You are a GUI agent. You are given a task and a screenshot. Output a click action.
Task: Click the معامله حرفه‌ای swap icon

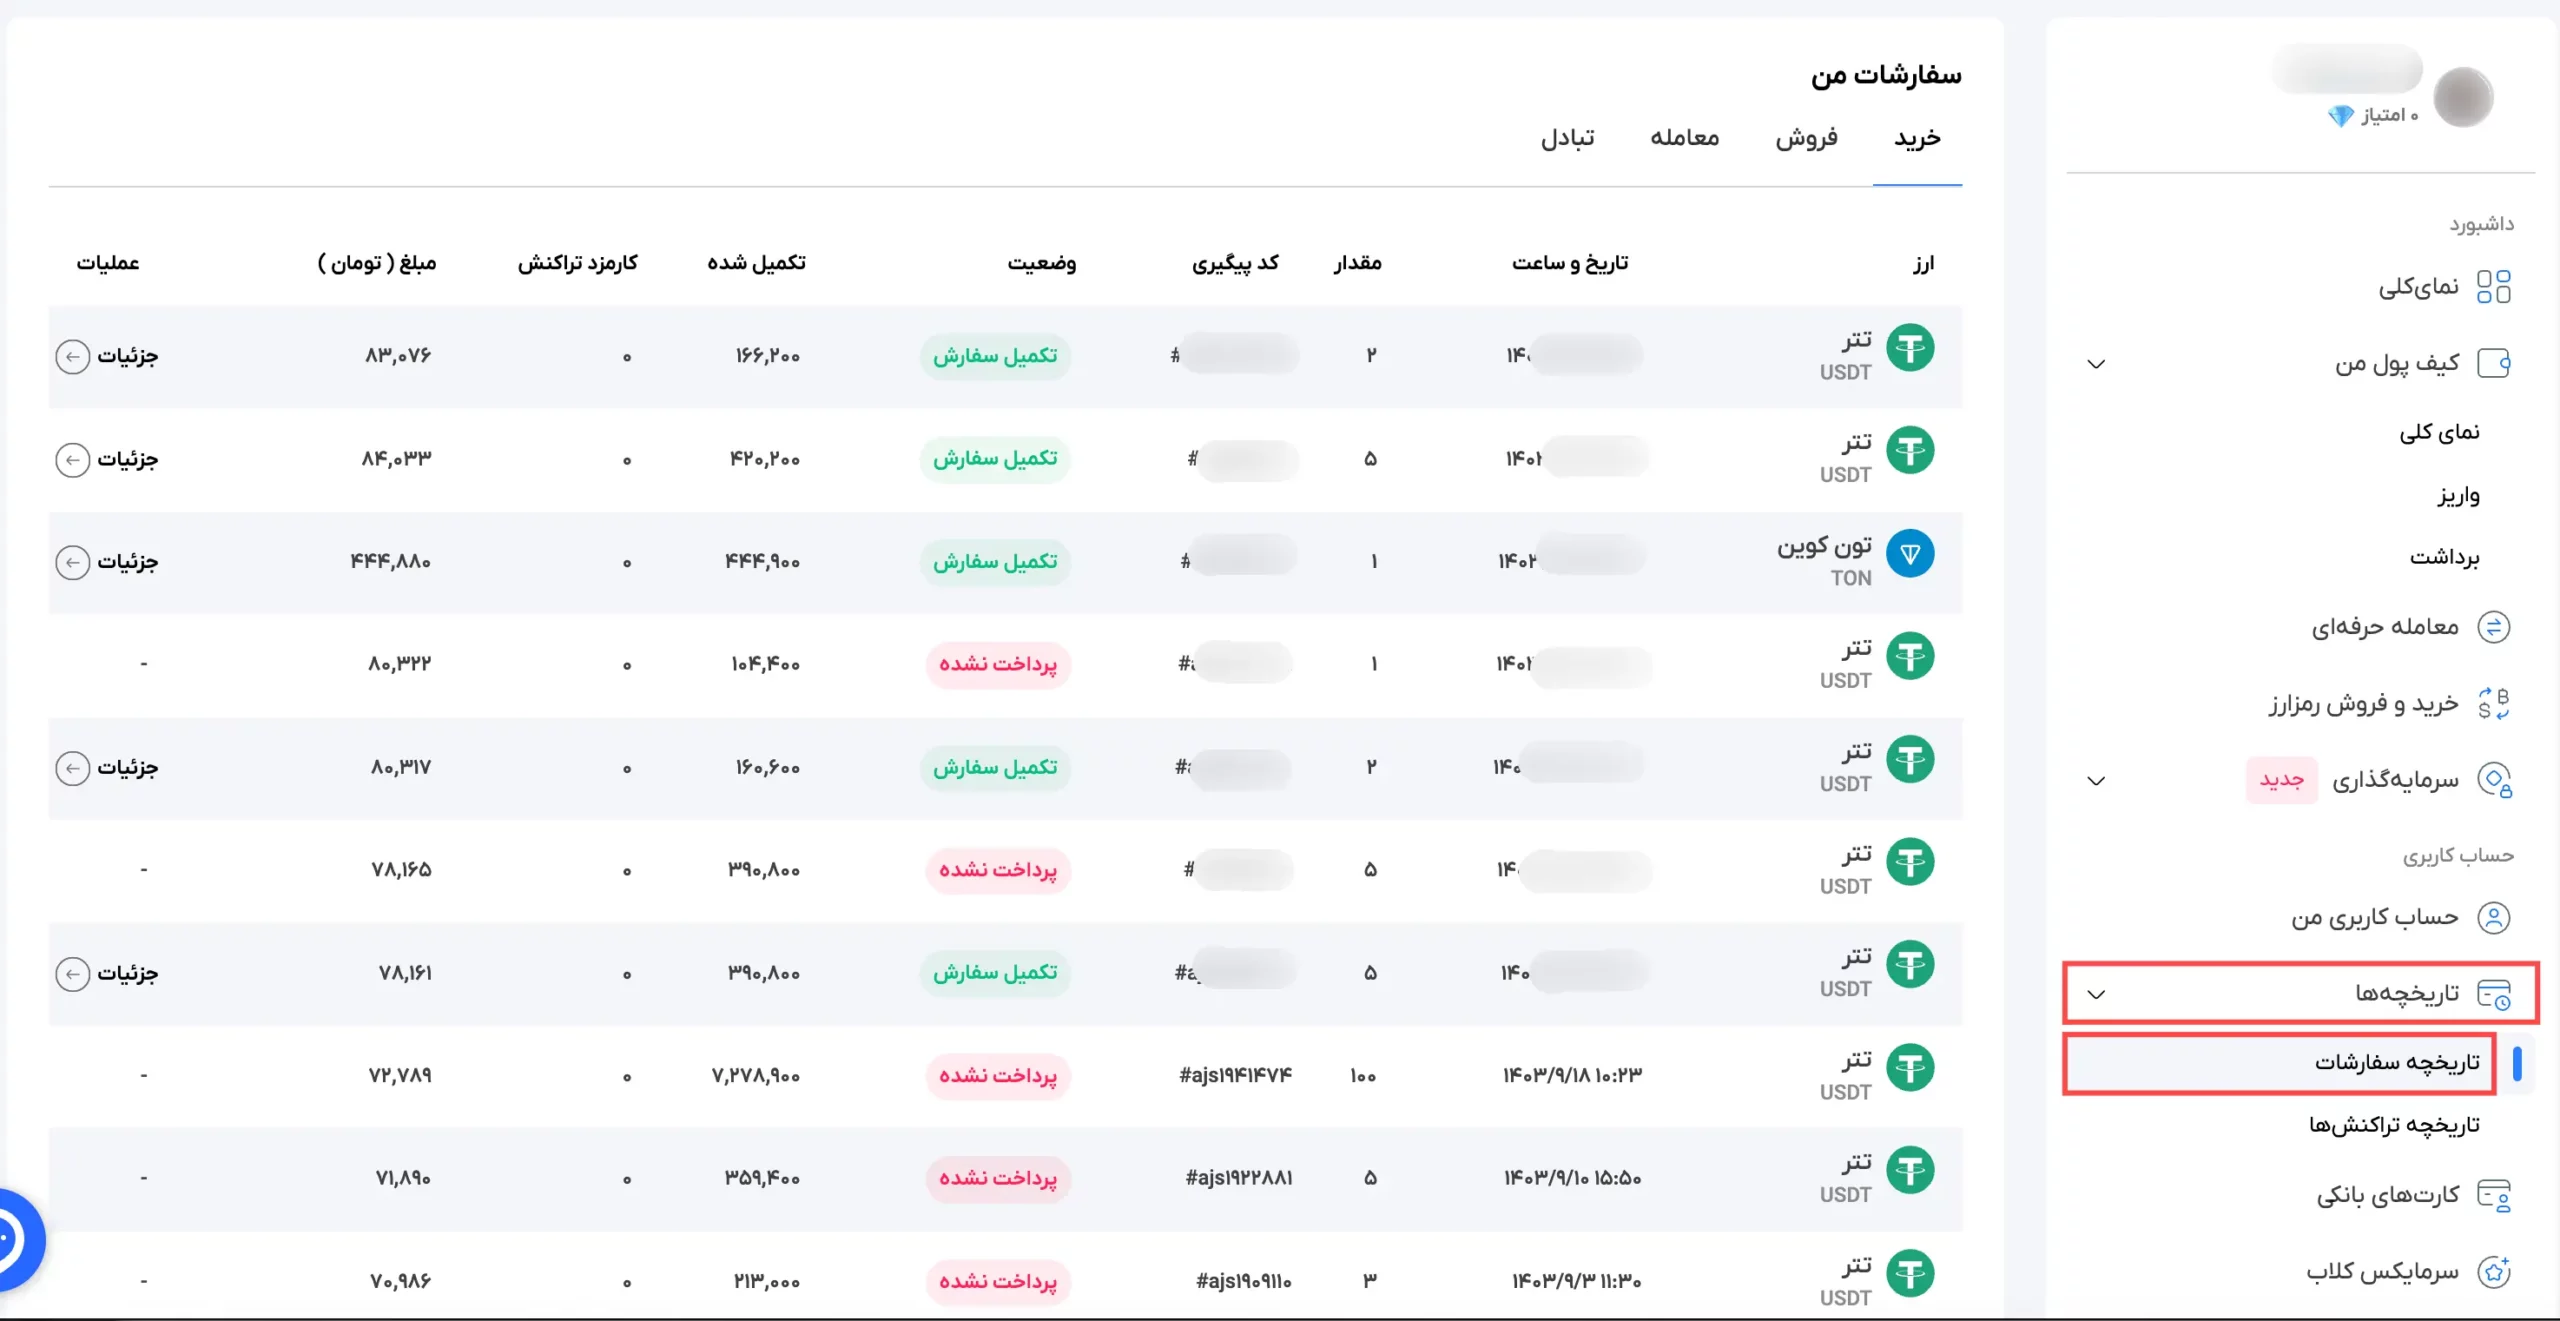[x=2493, y=627]
